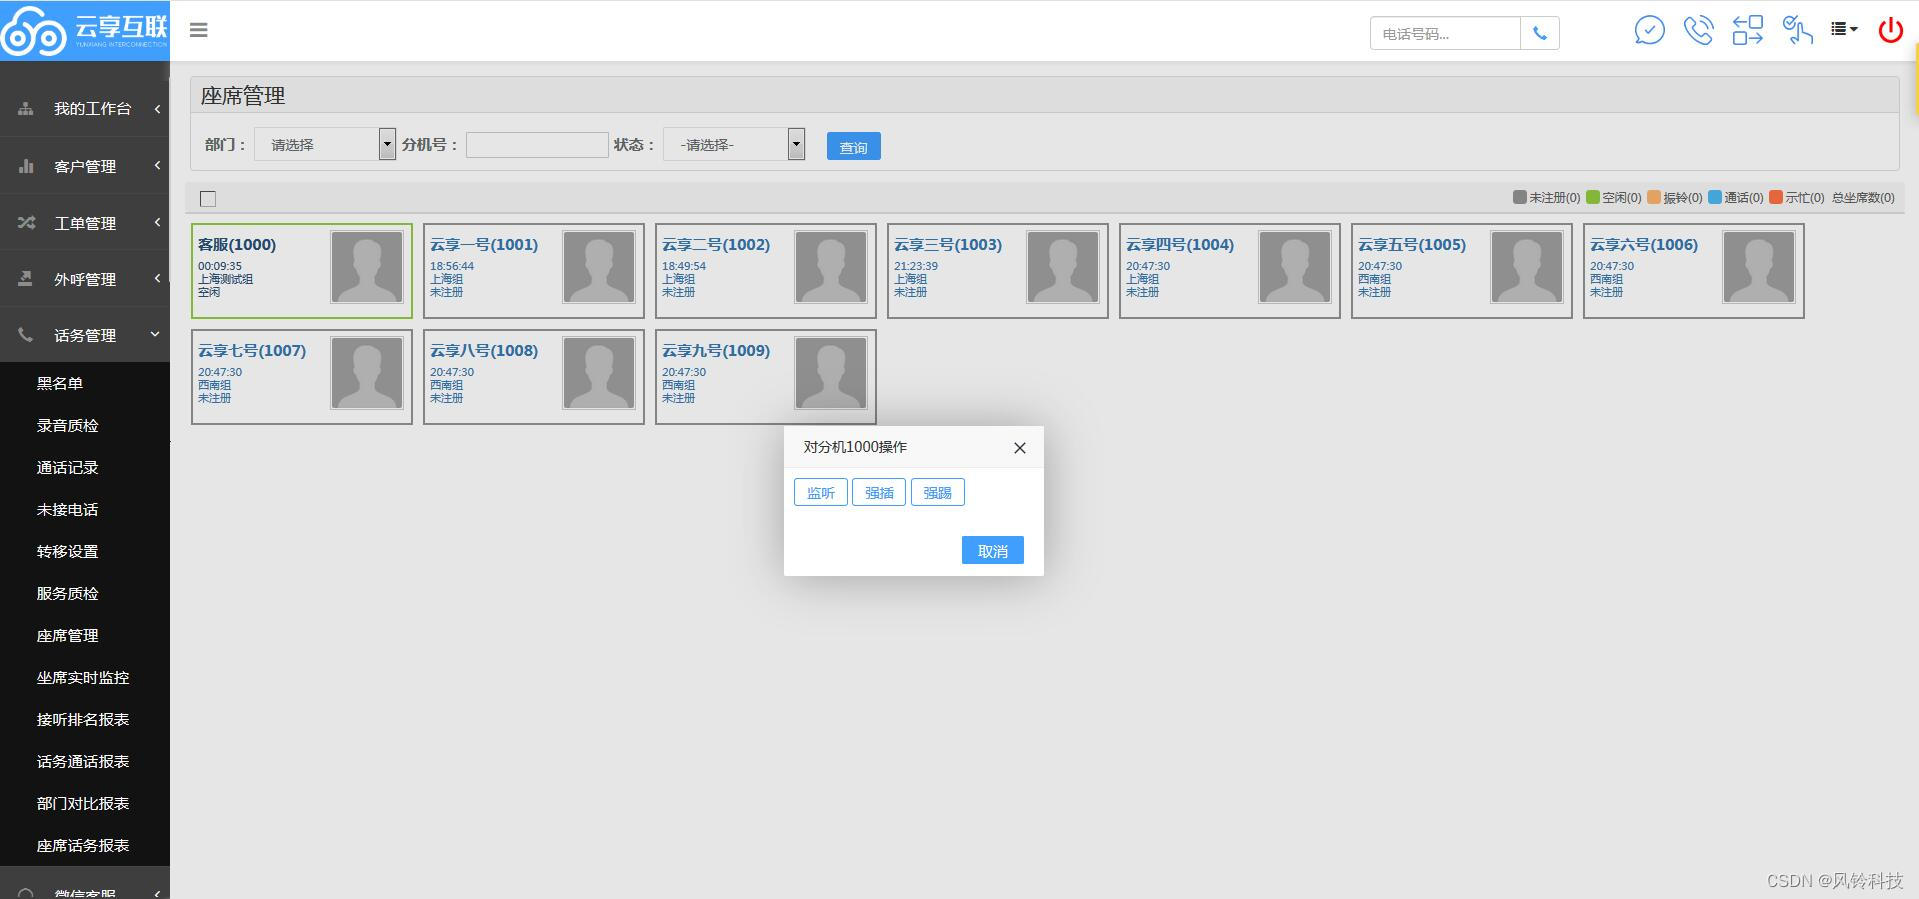
Task: Click the 云享一号(1001) agent name
Action: coord(484,244)
